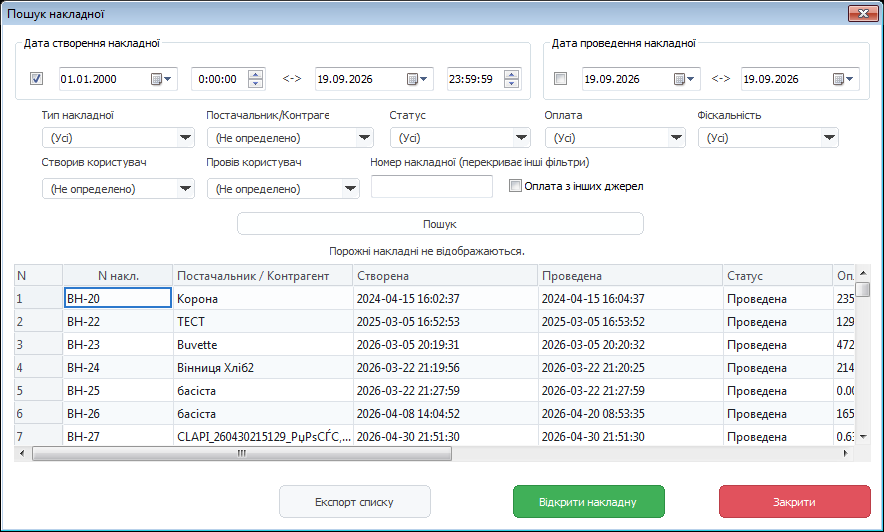Select invoice cell 'ВН-20'
The image size is (884, 532).
tap(118, 298)
